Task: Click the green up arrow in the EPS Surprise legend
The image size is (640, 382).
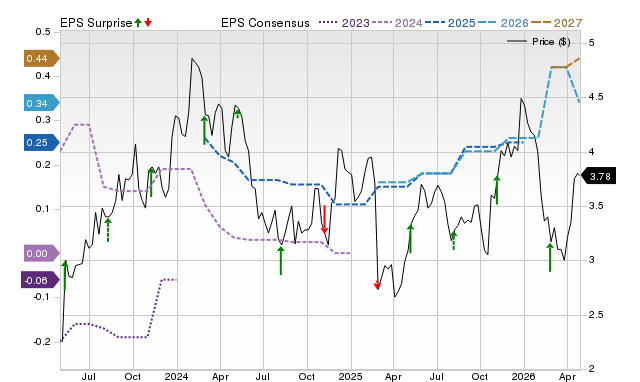Action: click(x=138, y=22)
